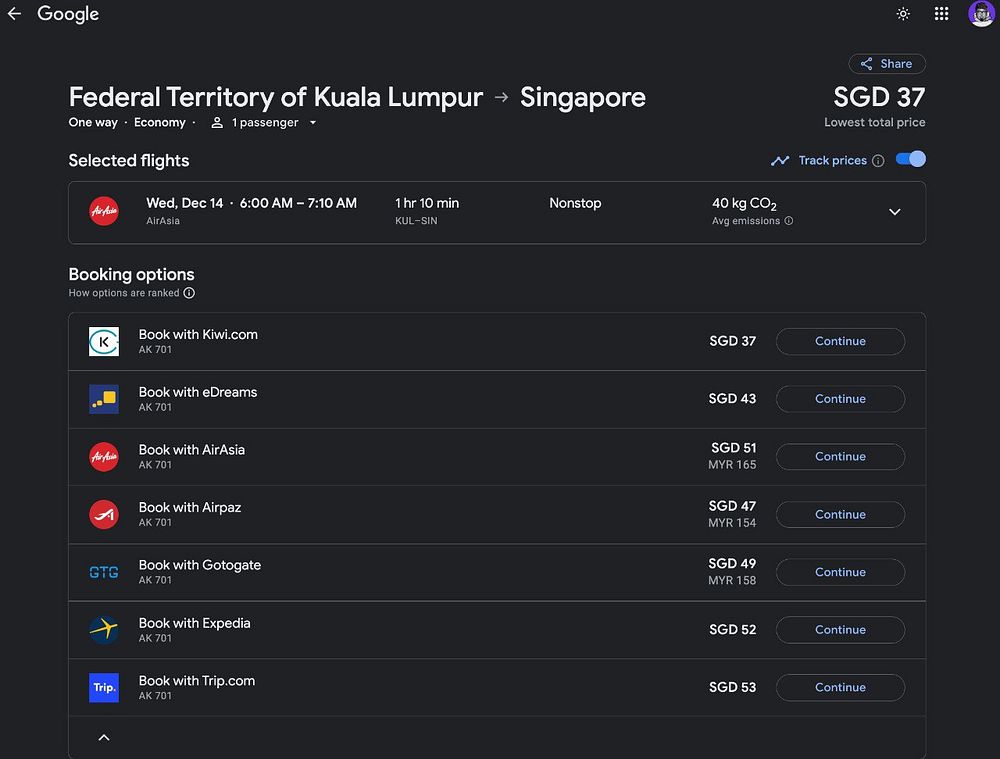Select the Book with Gotogate option

click(200, 565)
